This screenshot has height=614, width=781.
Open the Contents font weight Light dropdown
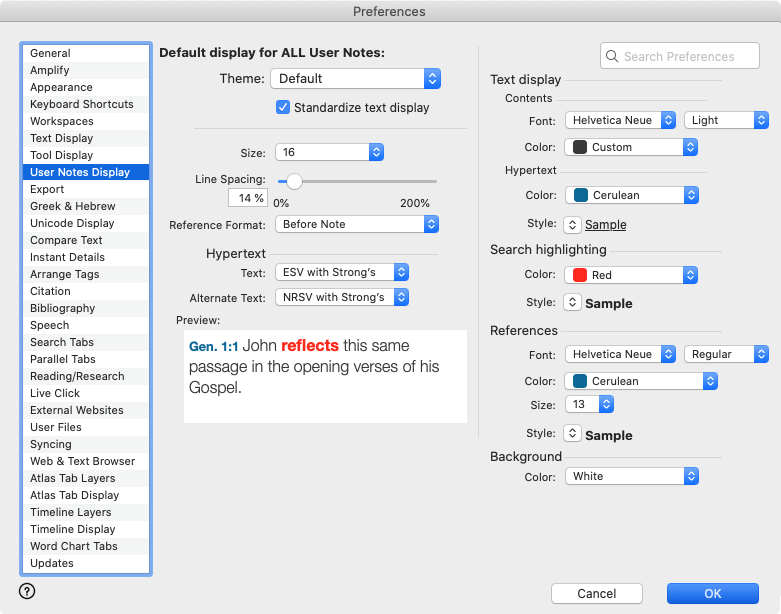[726, 120]
